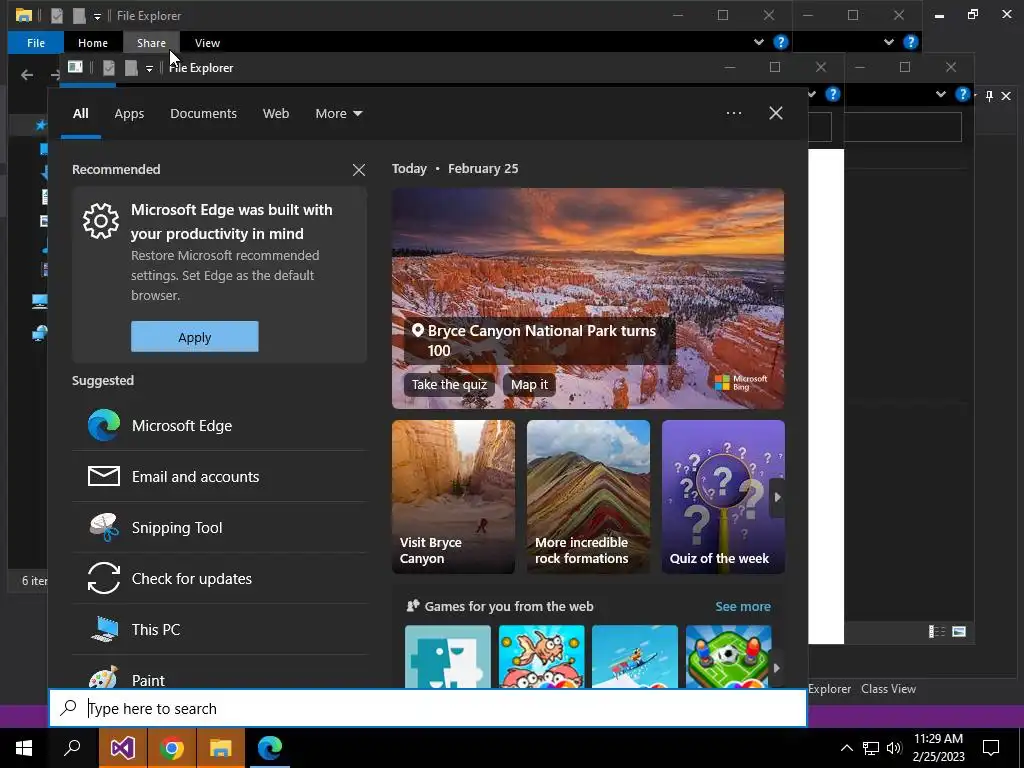Show next image cards with arrow
1024x768 pixels.
pyautogui.click(x=777, y=497)
